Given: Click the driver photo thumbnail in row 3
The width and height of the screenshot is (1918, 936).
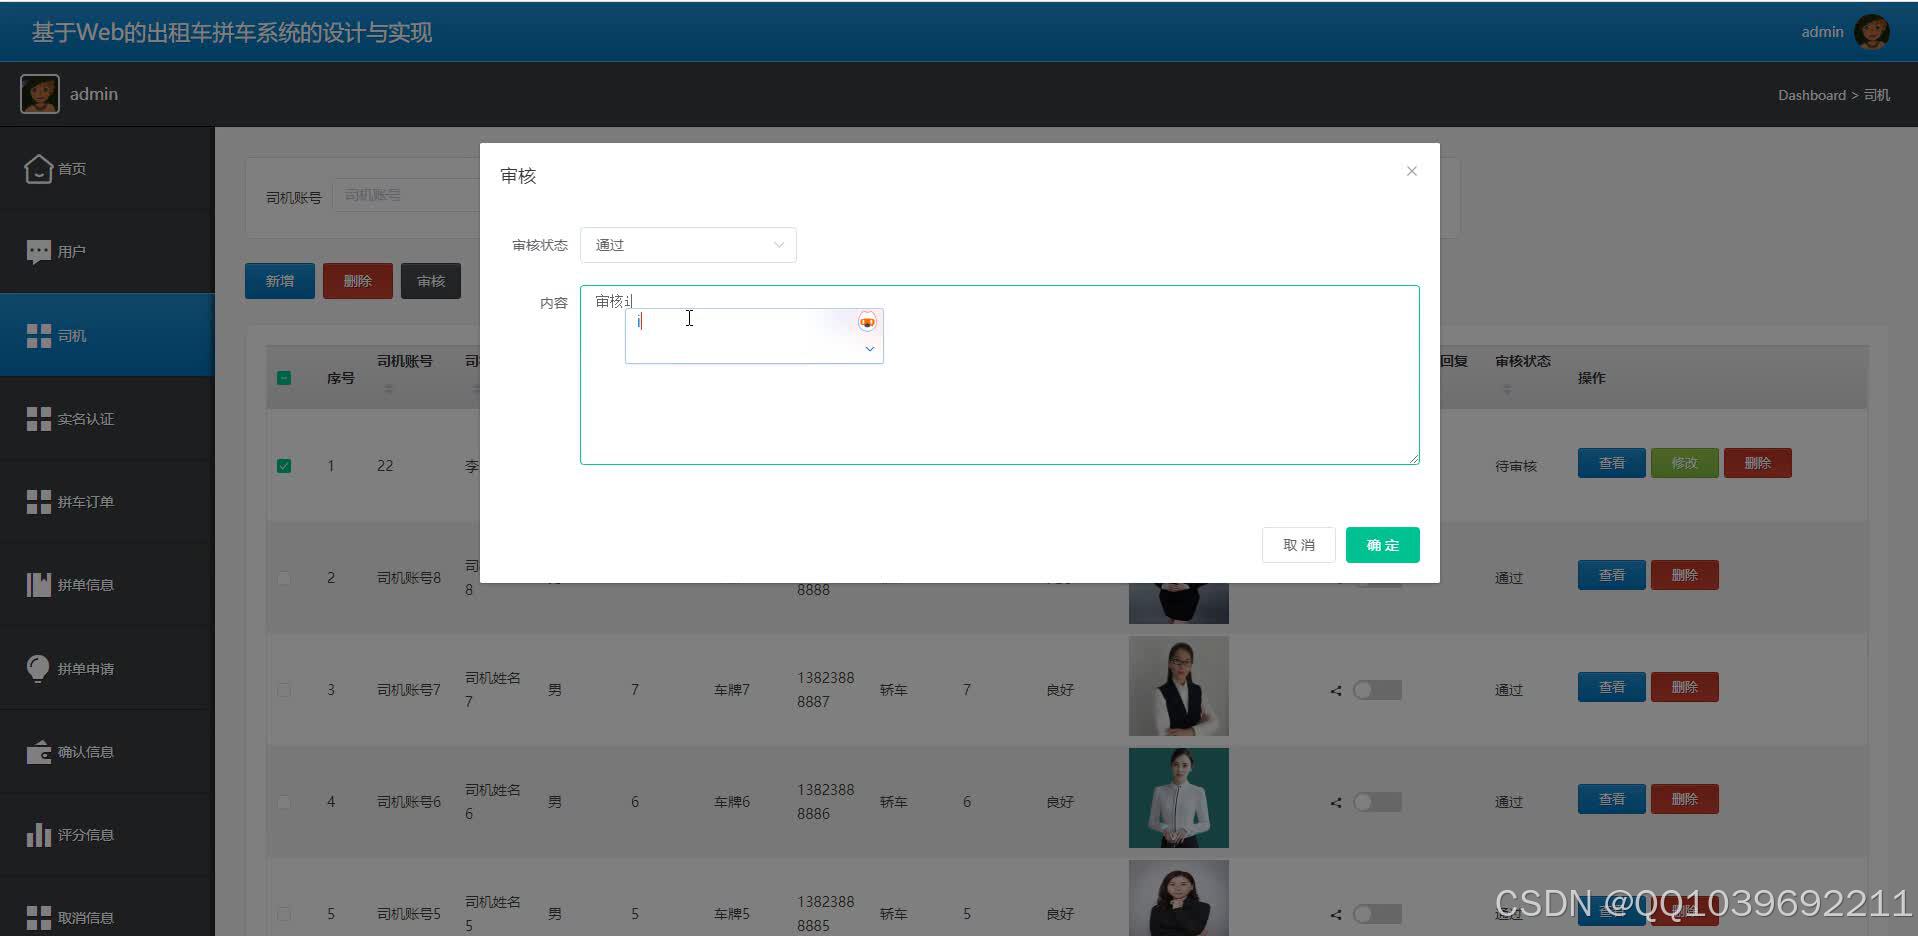Looking at the screenshot, I should click(x=1179, y=686).
